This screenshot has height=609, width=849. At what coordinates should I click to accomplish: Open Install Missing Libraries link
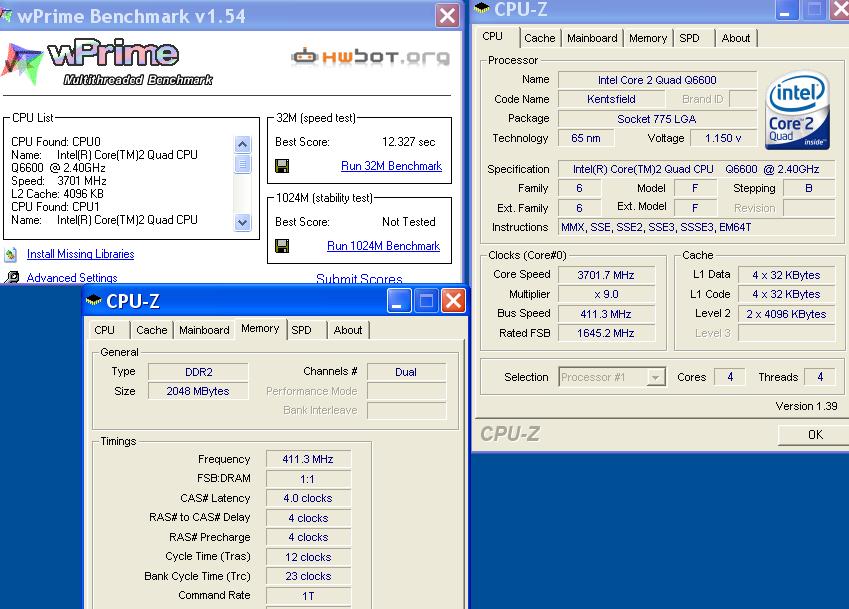(80, 254)
